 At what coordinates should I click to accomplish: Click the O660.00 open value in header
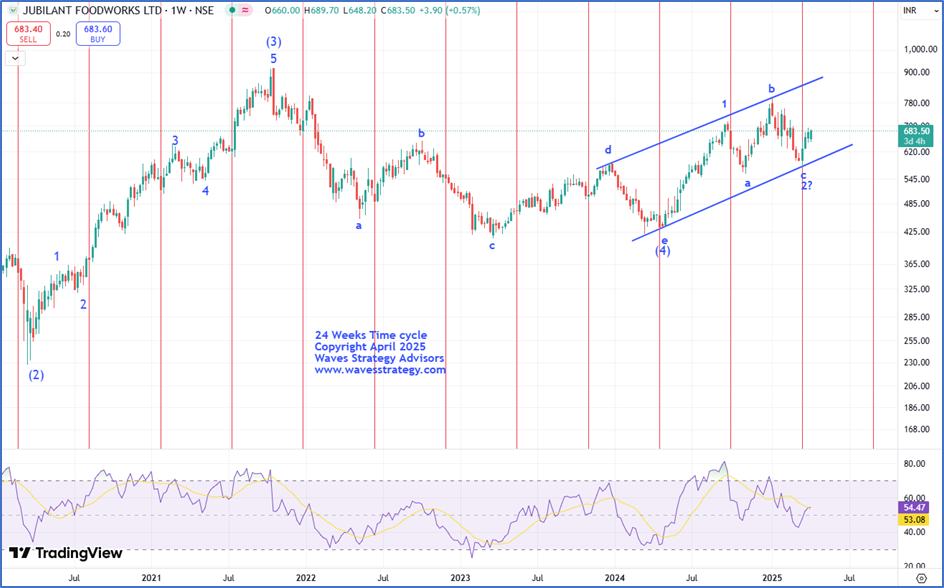point(283,10)
